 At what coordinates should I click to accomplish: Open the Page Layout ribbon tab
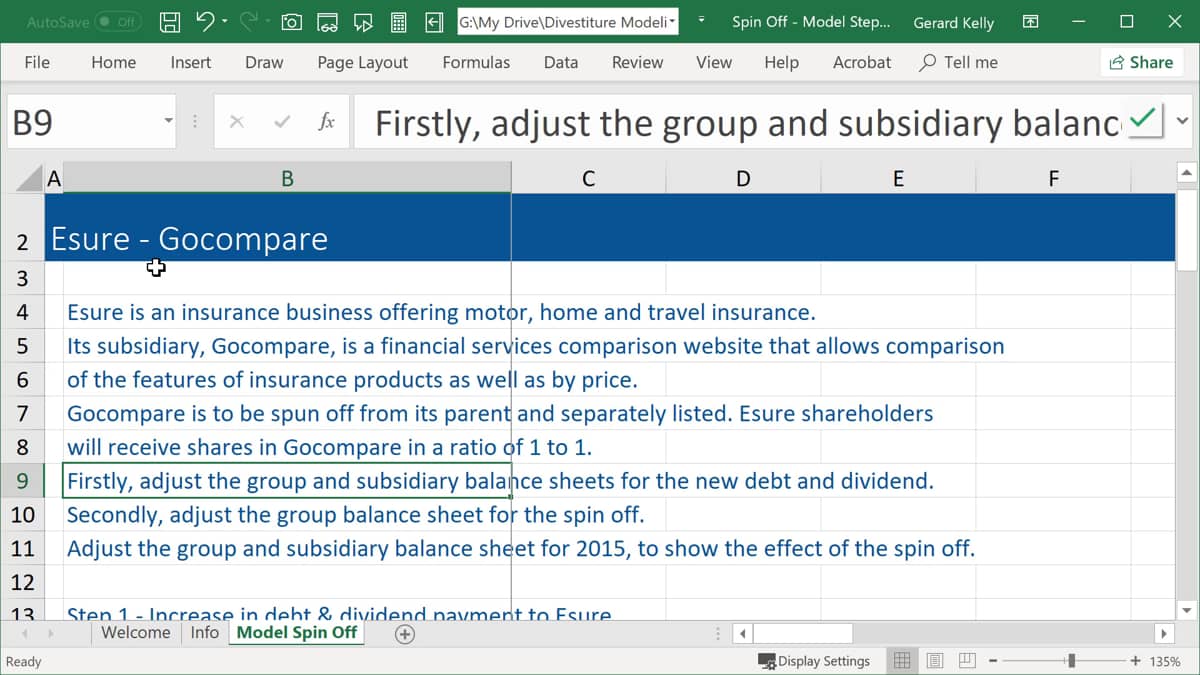pos(362,62)
